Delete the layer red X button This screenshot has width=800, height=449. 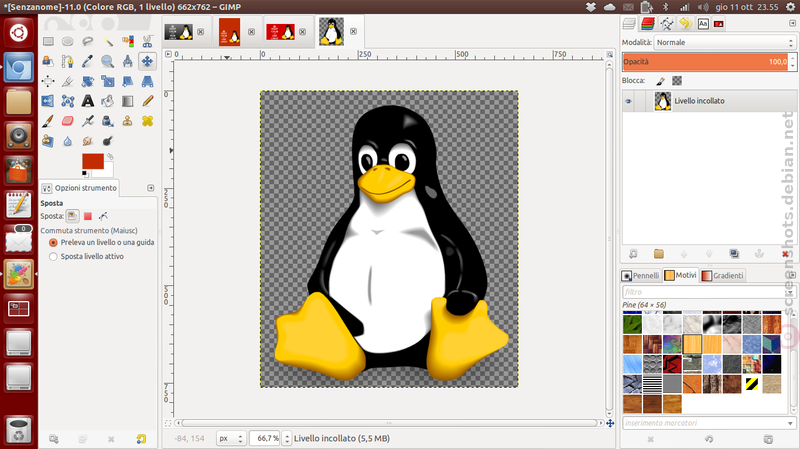(785, 254)
